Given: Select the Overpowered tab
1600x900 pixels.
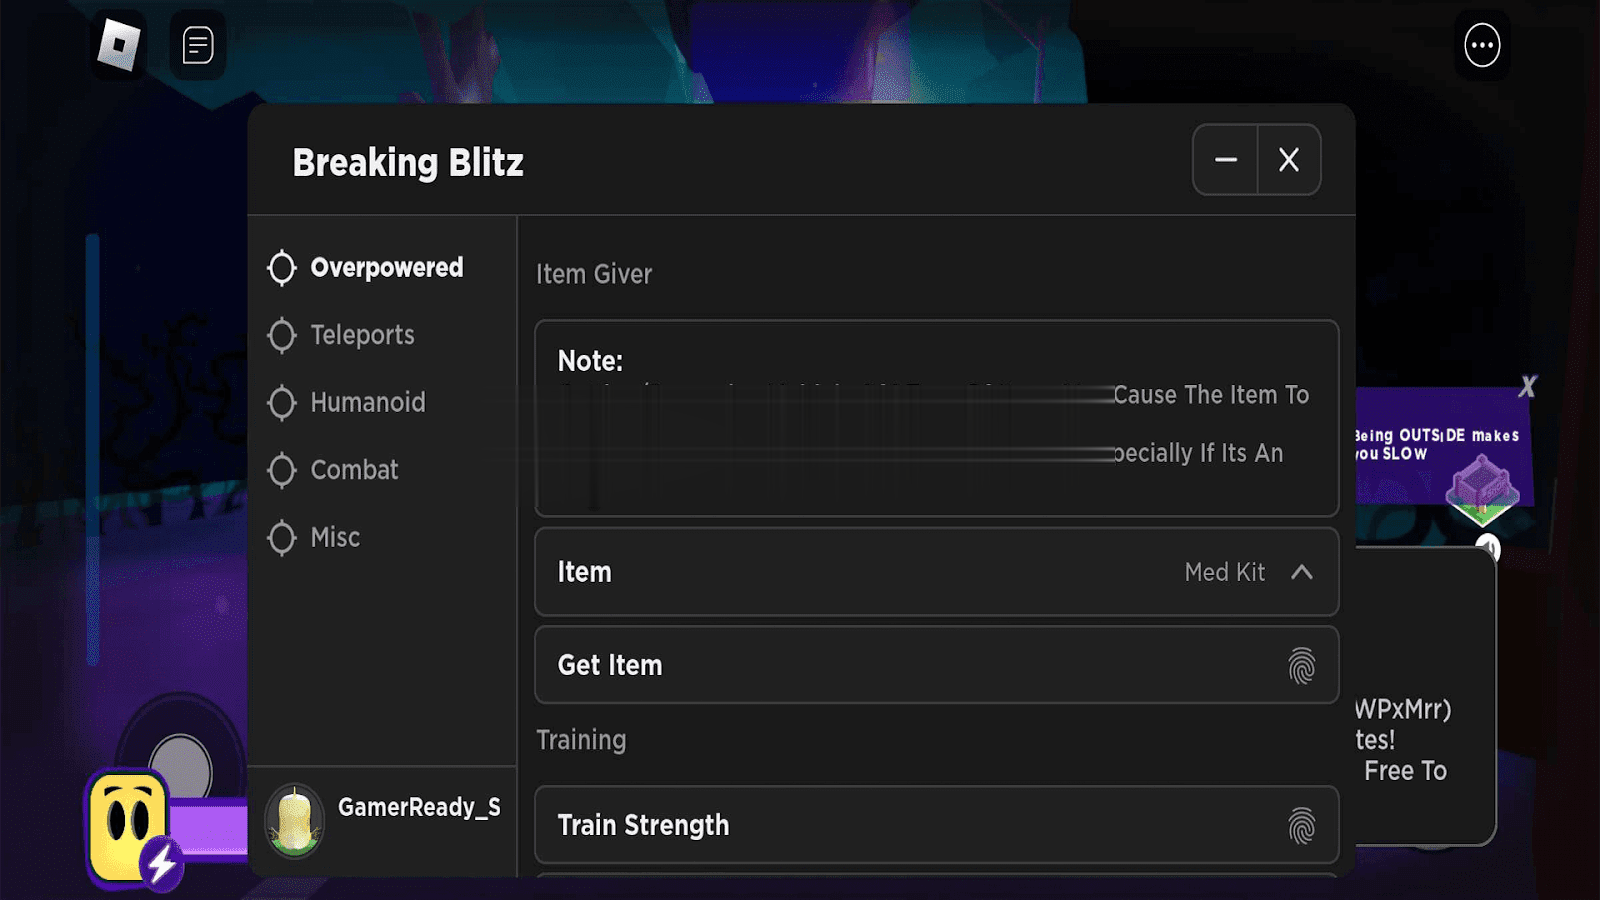Looking at the screenshot, I should point(386,268).
